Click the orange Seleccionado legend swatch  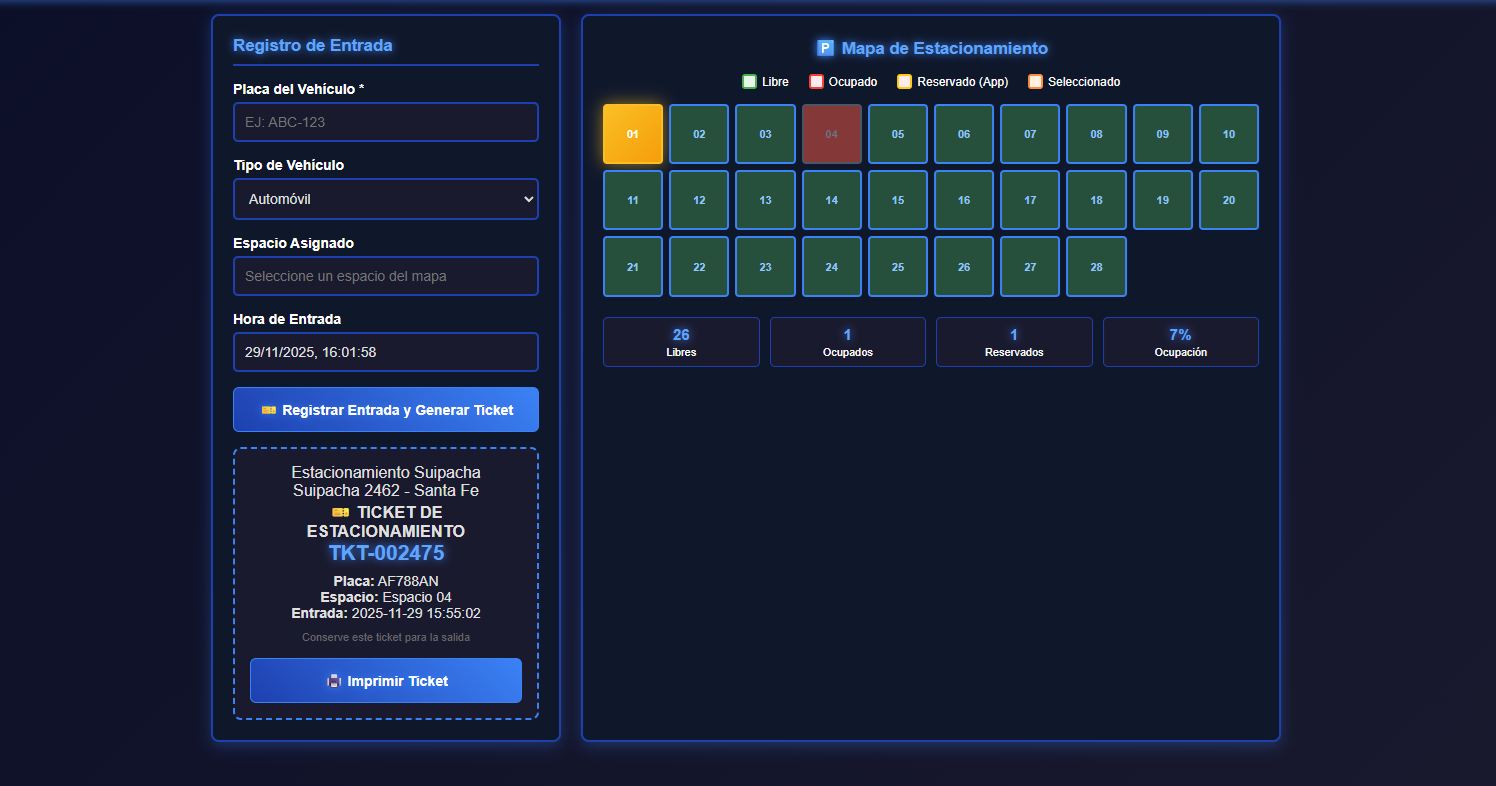[1035, 82]
